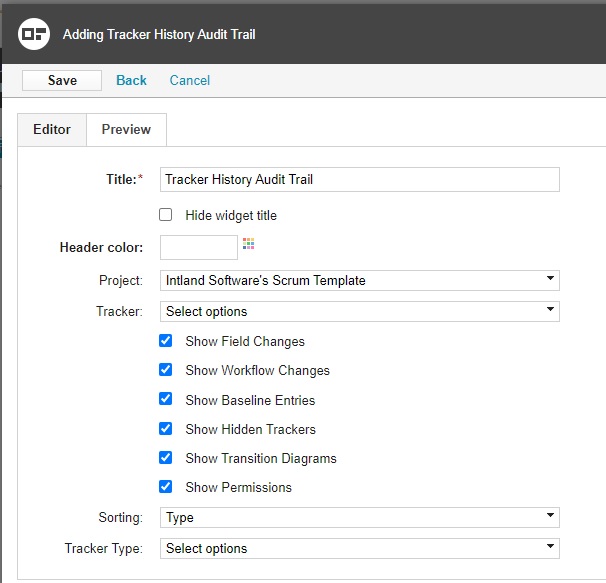606x583 pixels.
Task: Turn off Show Transition Diagrams
Action: click(x=165, y=457)
